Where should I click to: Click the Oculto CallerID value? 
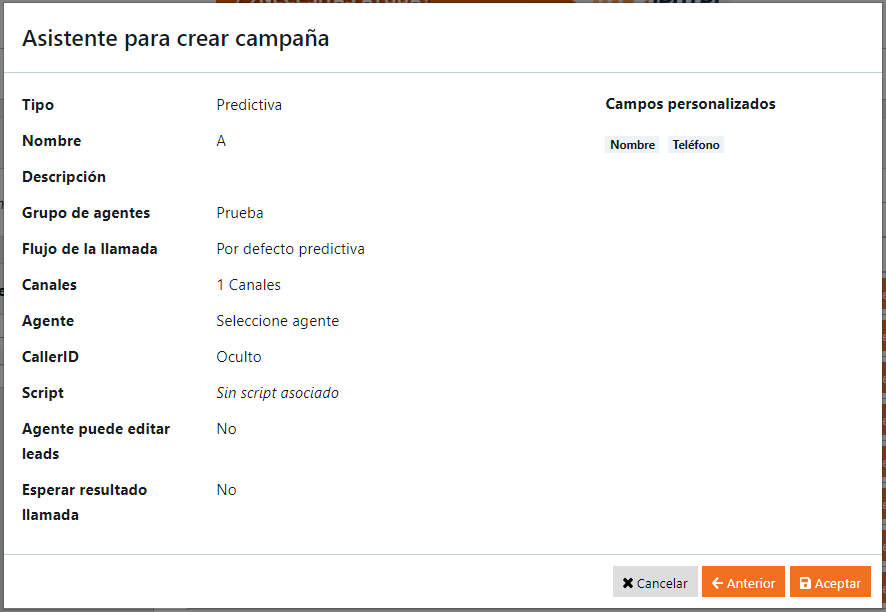click(x=239, y=356)
